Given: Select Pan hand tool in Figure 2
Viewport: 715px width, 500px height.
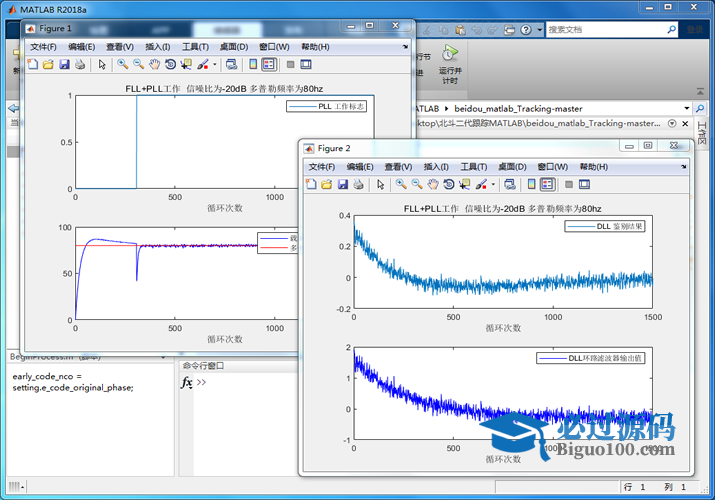Looking at the screenshot, I should [x=433, y=184].
